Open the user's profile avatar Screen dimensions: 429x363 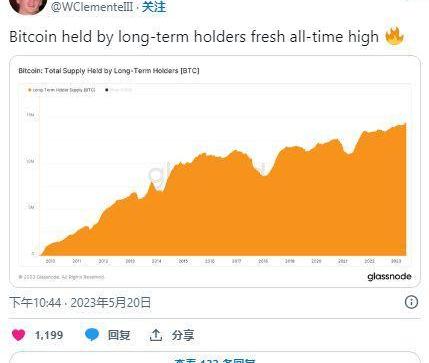[28, 5]
